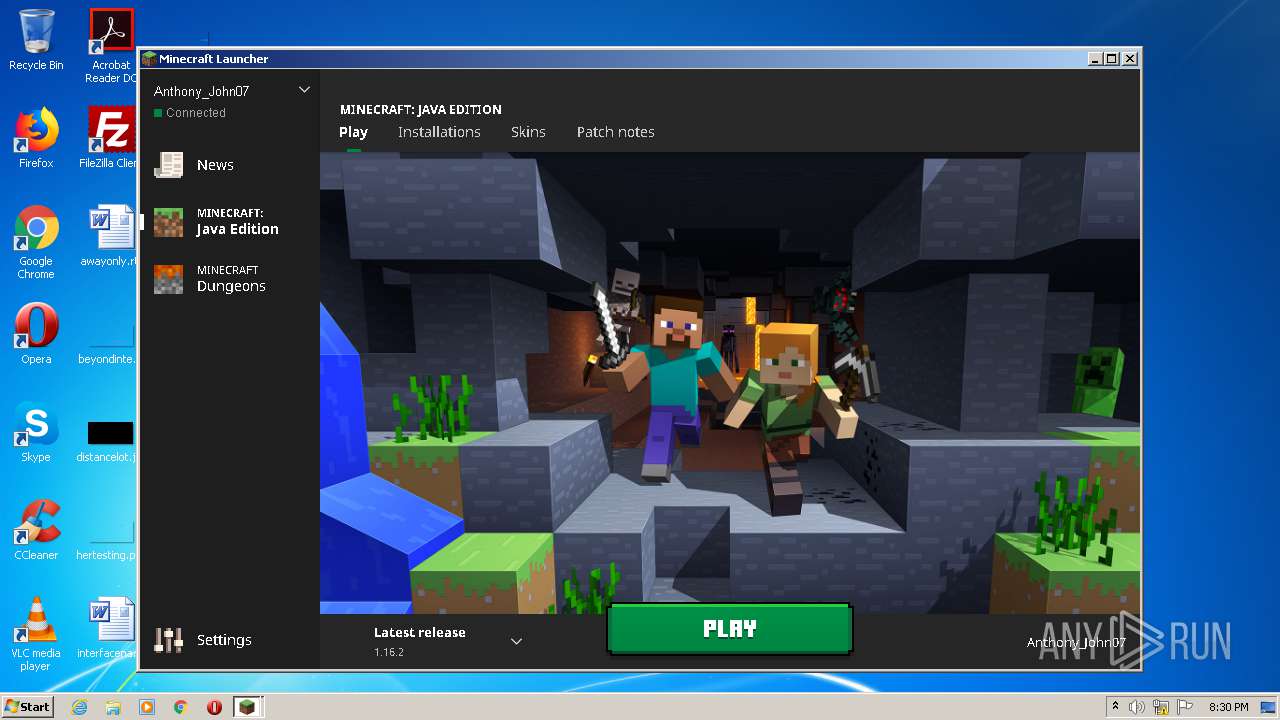The width and height of the screenshot is (1280, 720).
Task: Switch to the Installations tab
Action: 439,132
